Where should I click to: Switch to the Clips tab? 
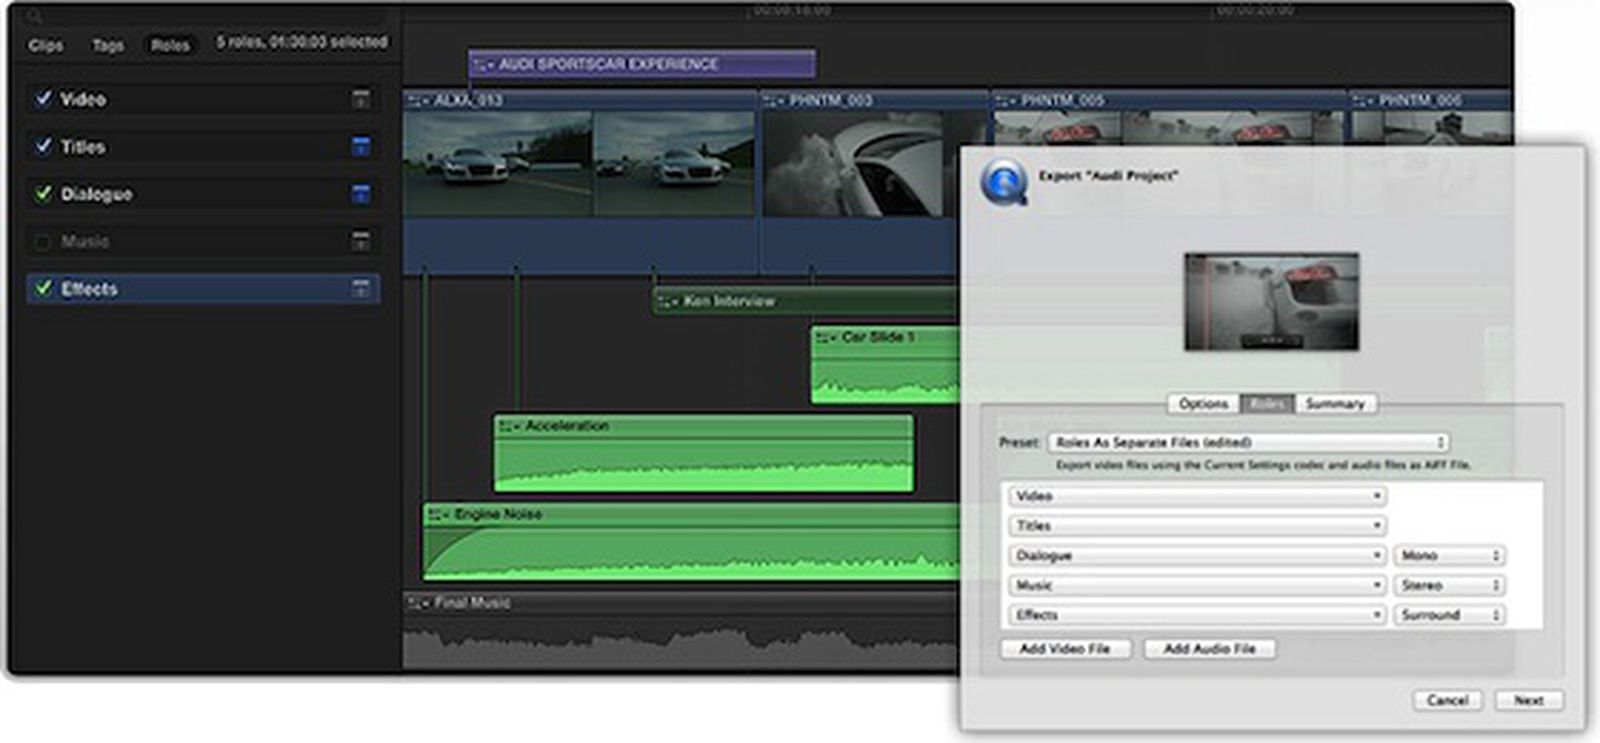pyautogui.click(x=46, y=45)
